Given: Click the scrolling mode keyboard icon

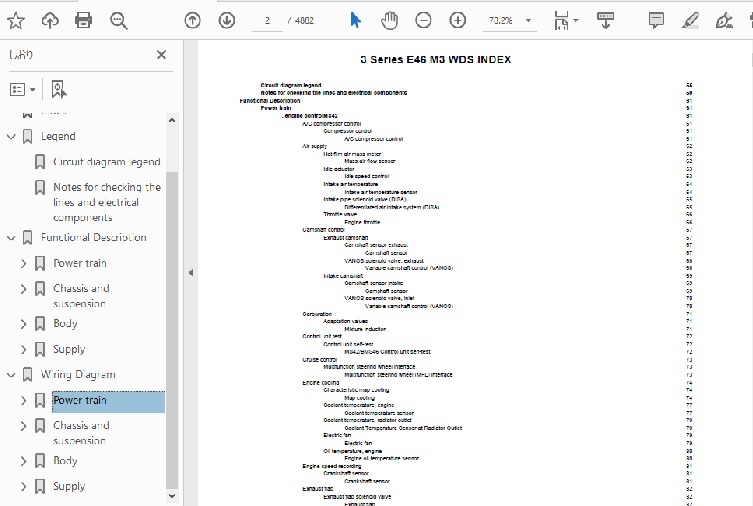Looking at the screenshot, I should (x=606, y=21).
